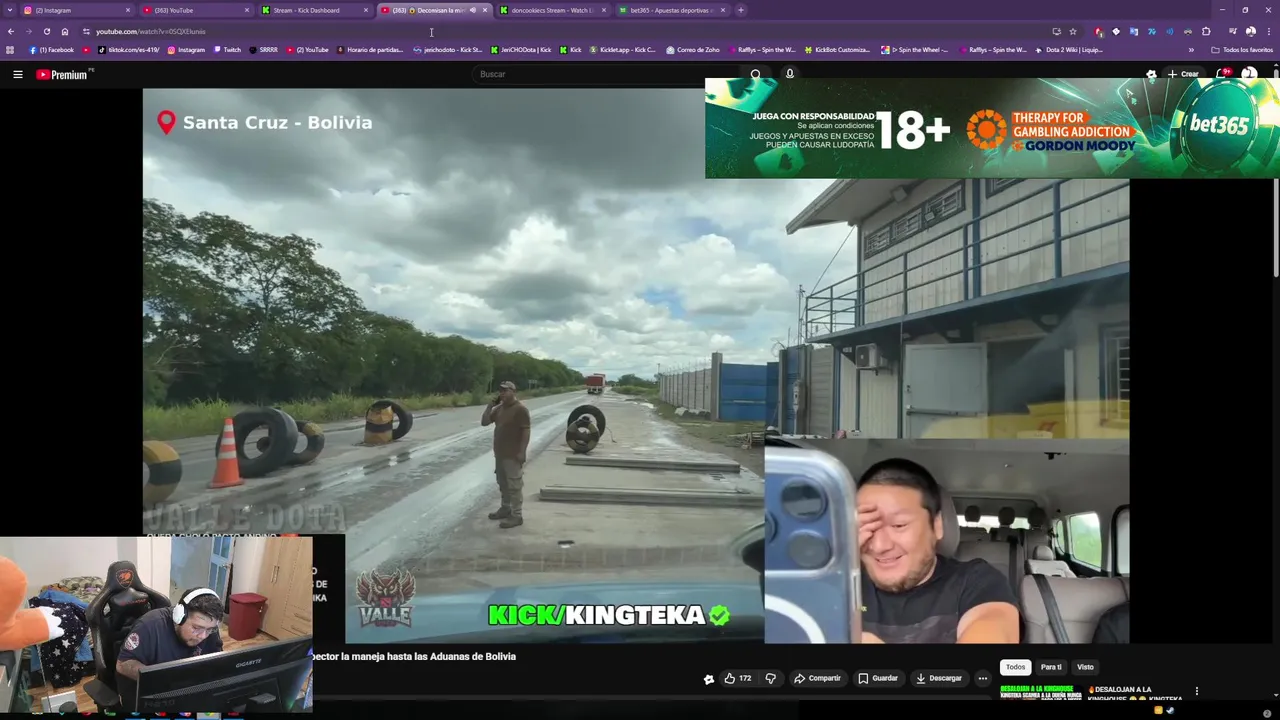Open the Chrome three-dot menu
Viewport: 1280px width, 720px height.
coord(1269,31)
